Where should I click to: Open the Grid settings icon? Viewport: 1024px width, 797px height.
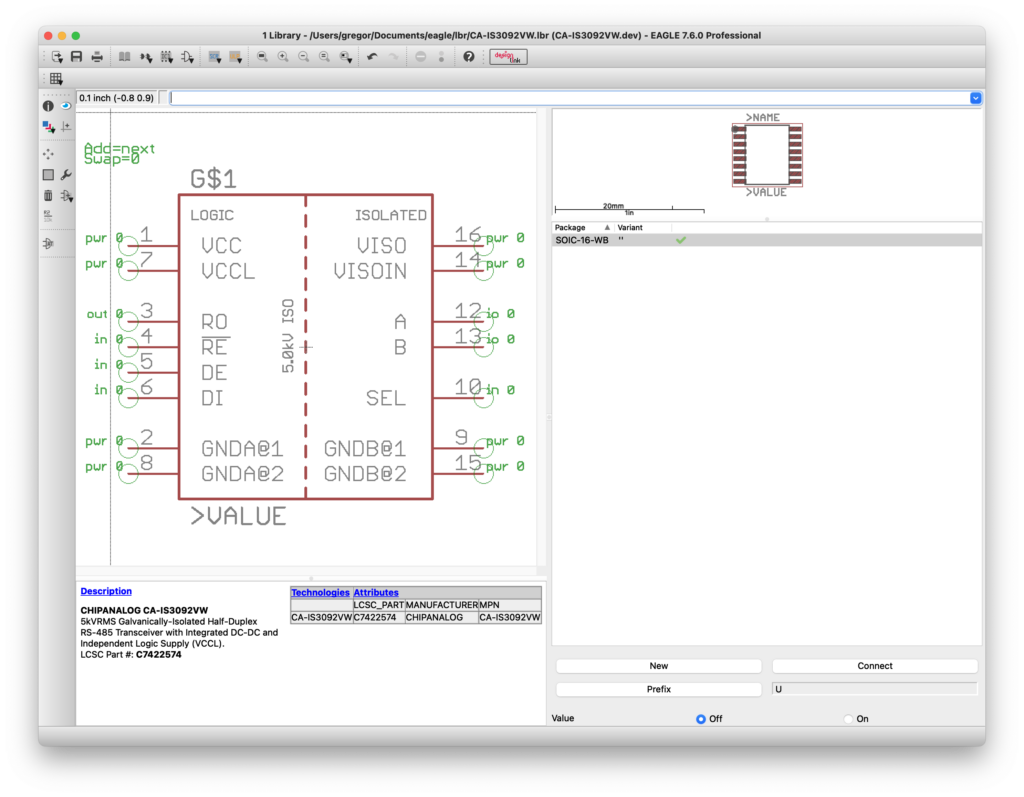coord(56,79)
